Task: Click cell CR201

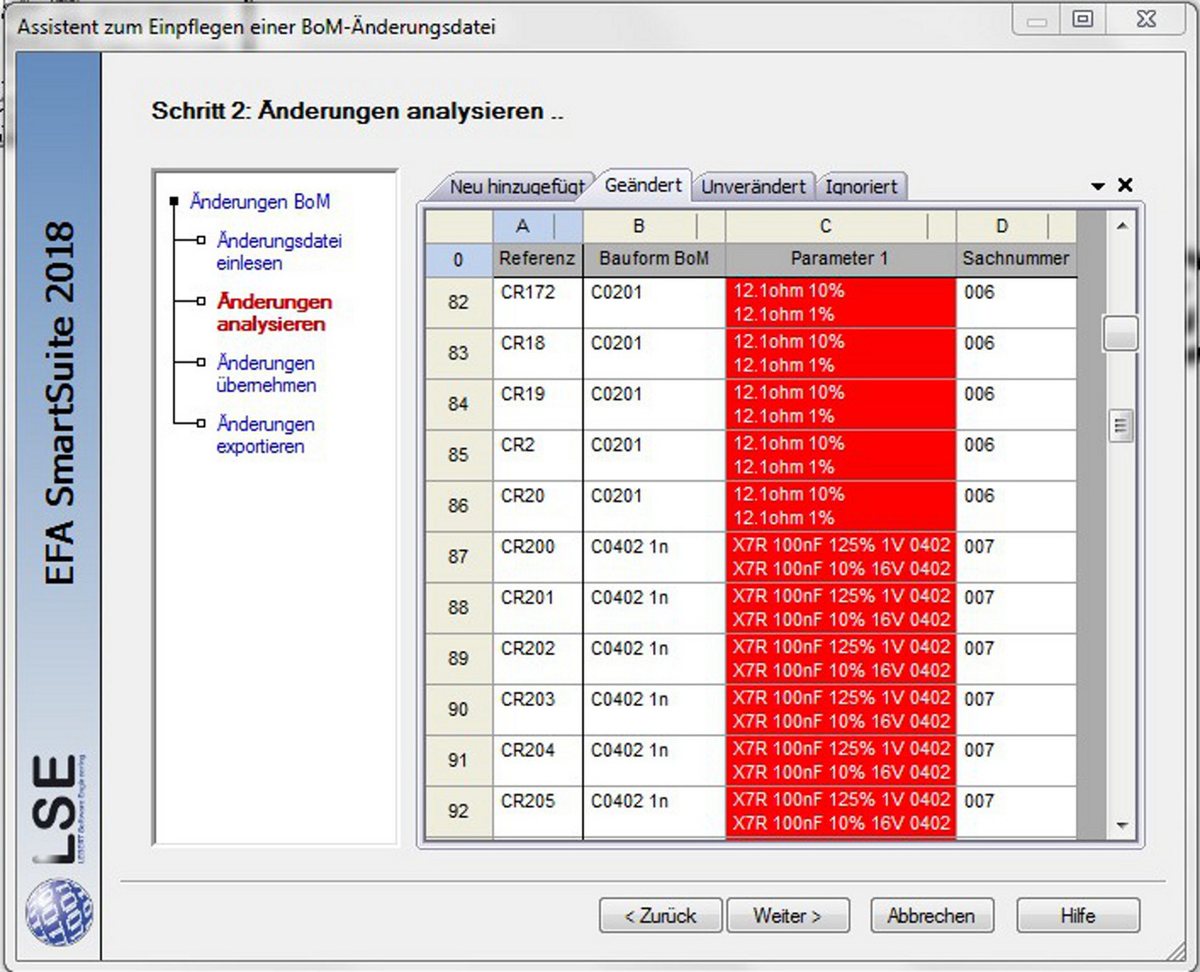Action: (x=538, y=608)
